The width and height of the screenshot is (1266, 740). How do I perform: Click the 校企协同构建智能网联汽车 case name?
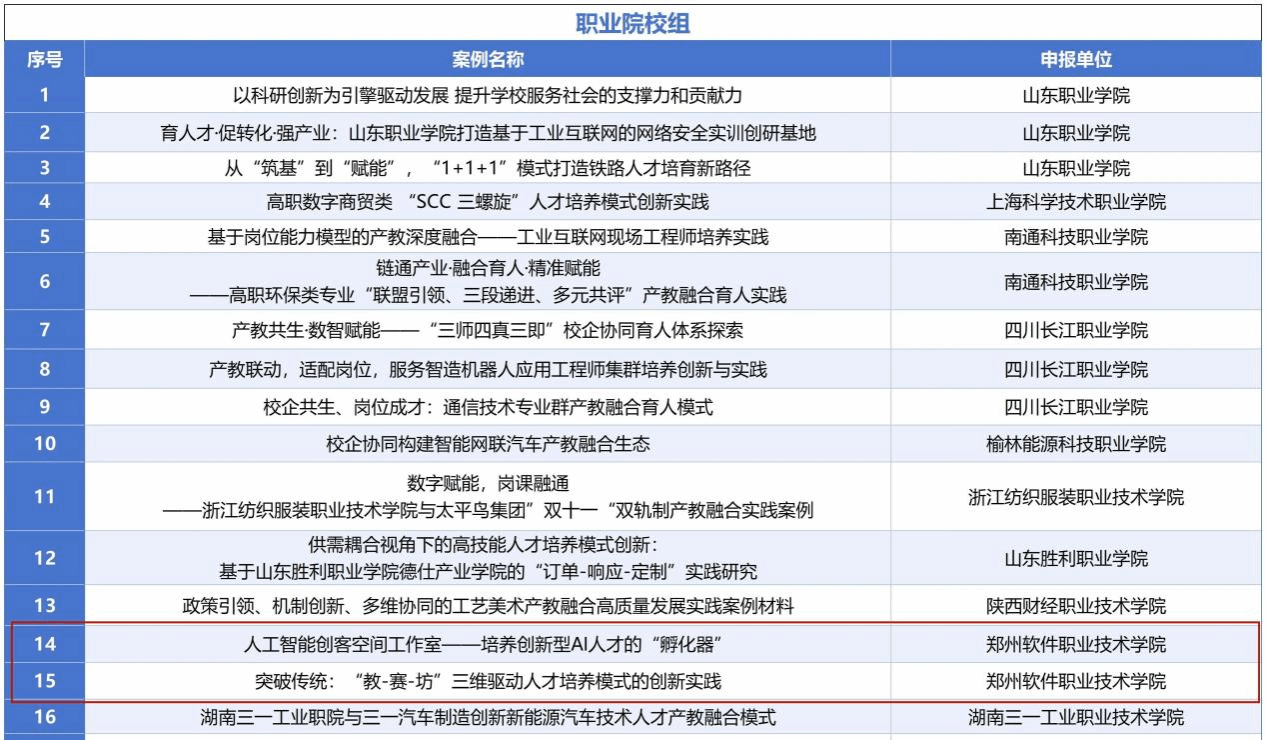point(487,444)
